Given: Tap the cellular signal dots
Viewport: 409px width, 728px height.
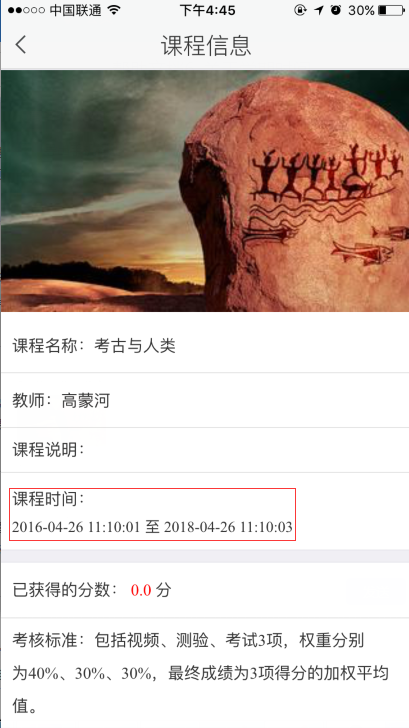Looking at the screenshot, I should coord(26,11).
